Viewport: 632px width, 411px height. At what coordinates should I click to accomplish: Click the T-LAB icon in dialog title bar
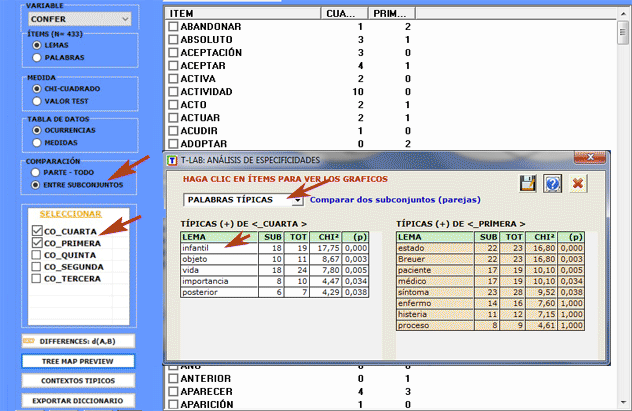tap(172, 159)
